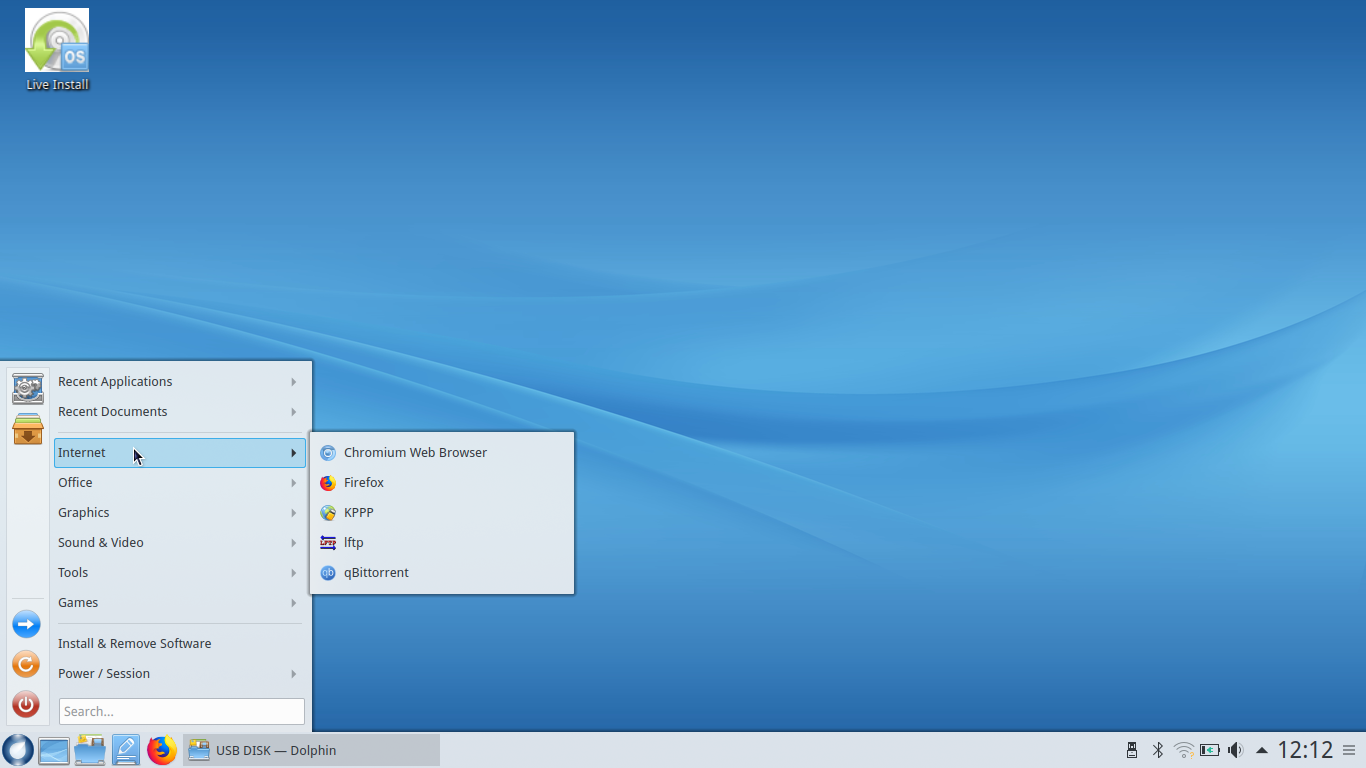1366x768 pixels.
Task: Click the 12:12 clock on the panel
Action: click(1305, 750)
